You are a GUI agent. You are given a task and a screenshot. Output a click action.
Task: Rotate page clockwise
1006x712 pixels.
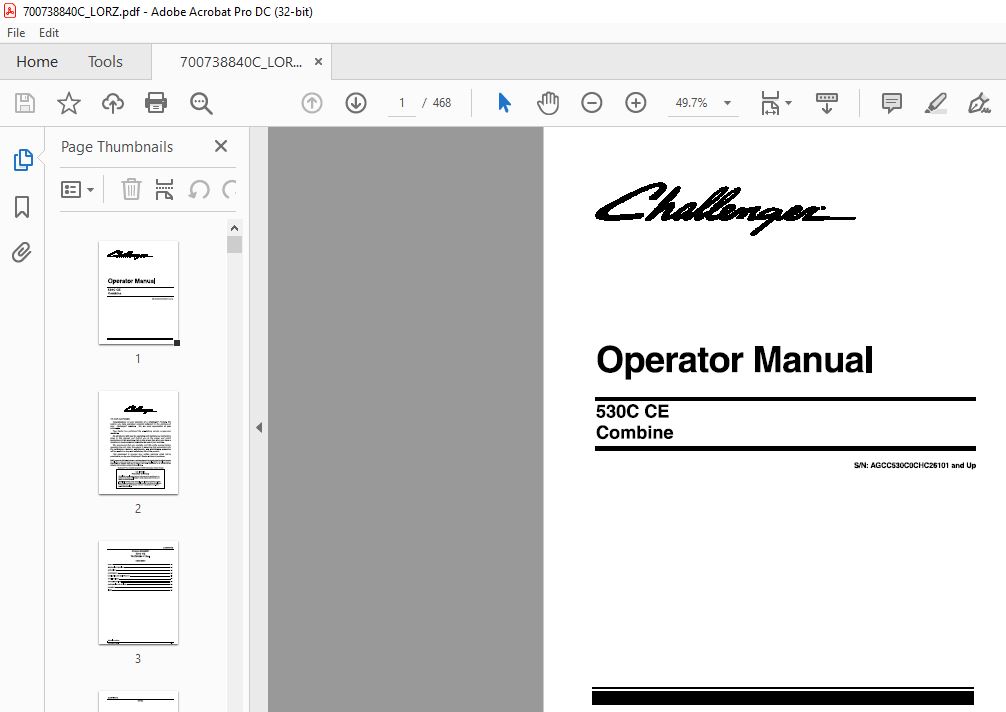point(230,189)
